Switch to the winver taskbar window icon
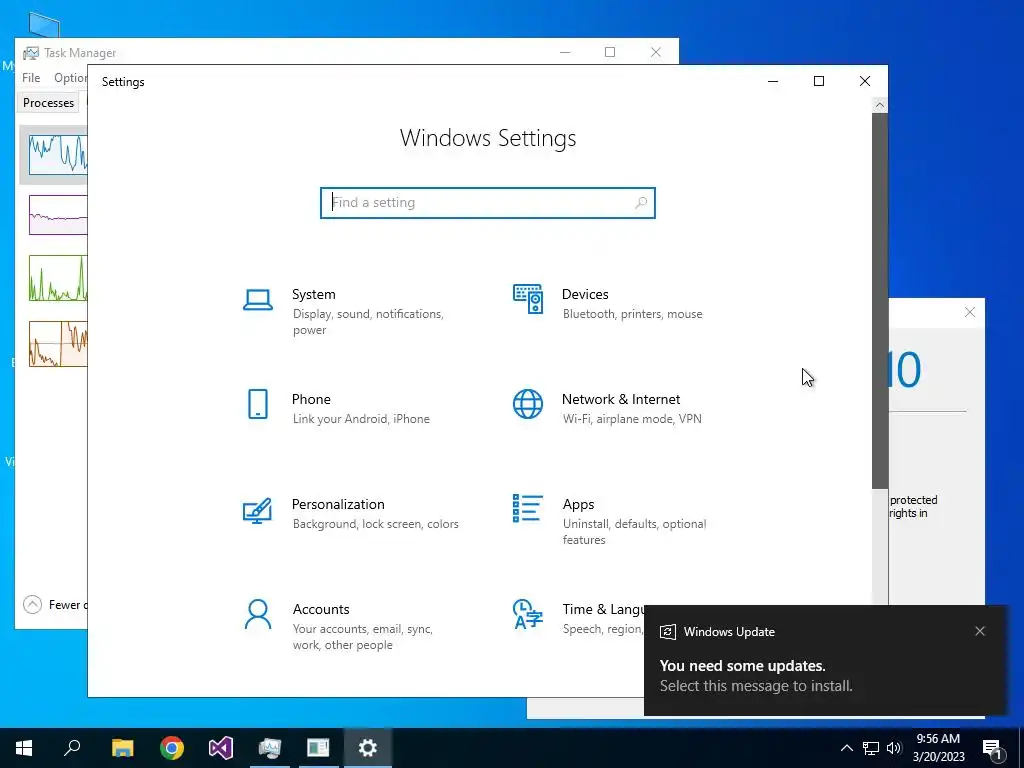Image resolution: width=1024 pixels, height=768 pixels. 319,748
